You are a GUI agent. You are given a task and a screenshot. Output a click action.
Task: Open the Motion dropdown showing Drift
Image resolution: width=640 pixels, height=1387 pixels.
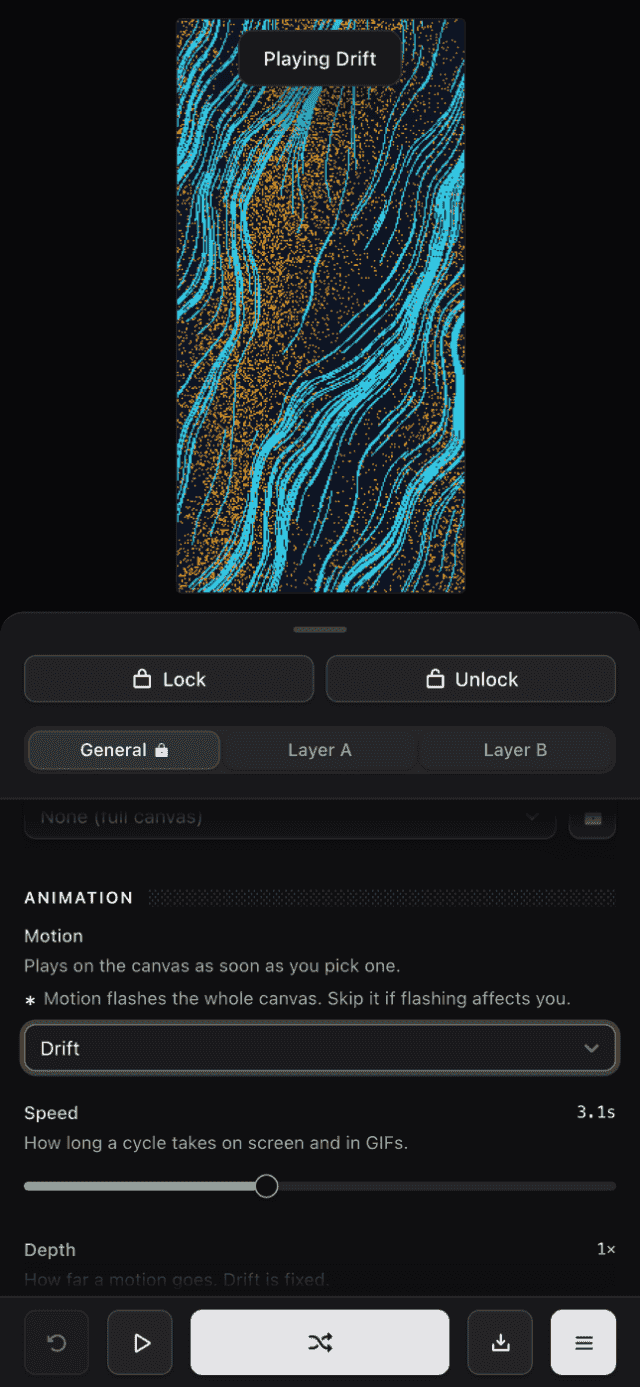[320, 1048]
